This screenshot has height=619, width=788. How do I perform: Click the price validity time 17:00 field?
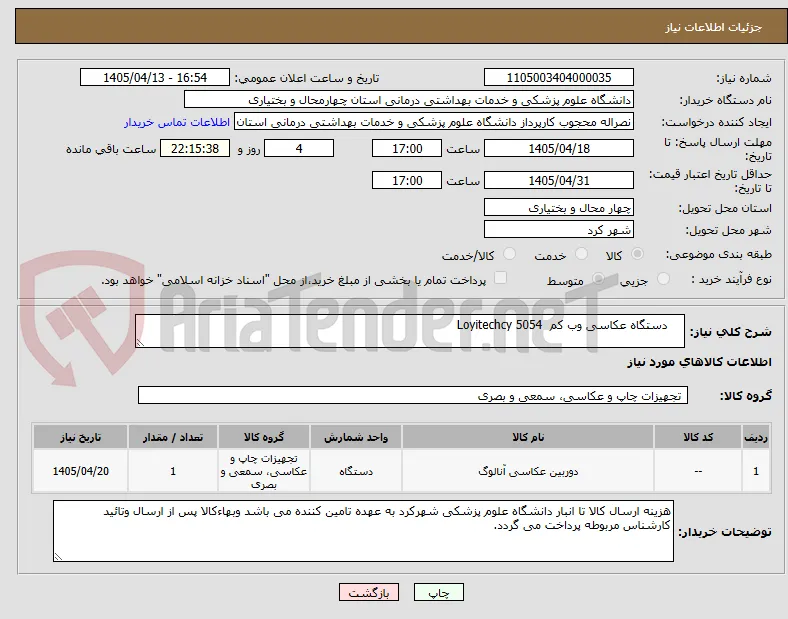point(407,180)
